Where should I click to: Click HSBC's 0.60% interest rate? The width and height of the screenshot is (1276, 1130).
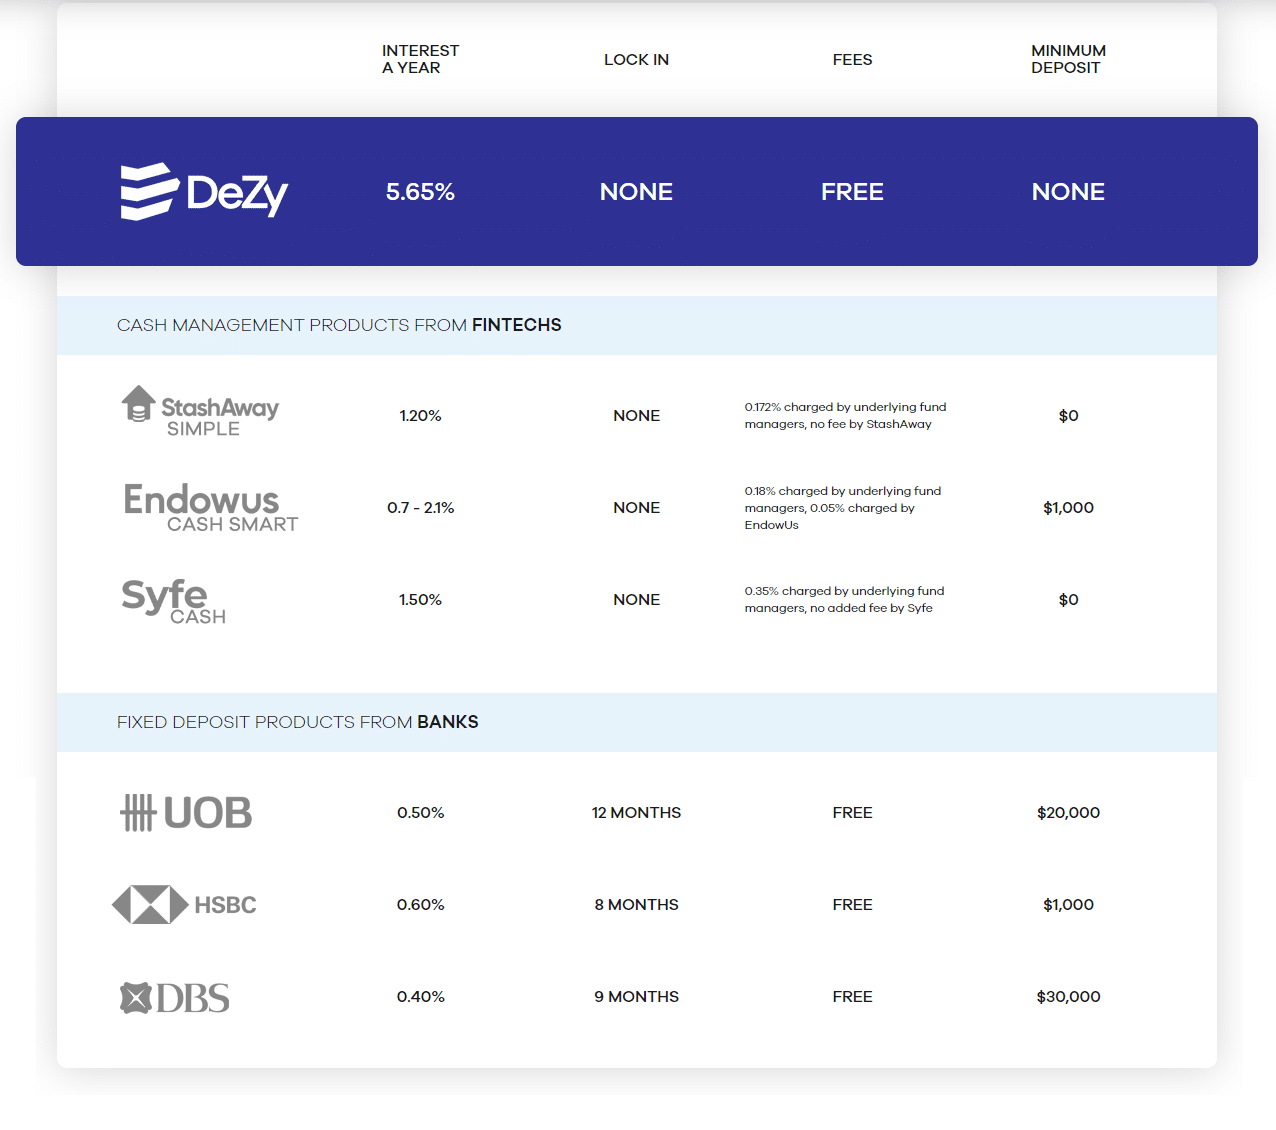coord(420,905)
